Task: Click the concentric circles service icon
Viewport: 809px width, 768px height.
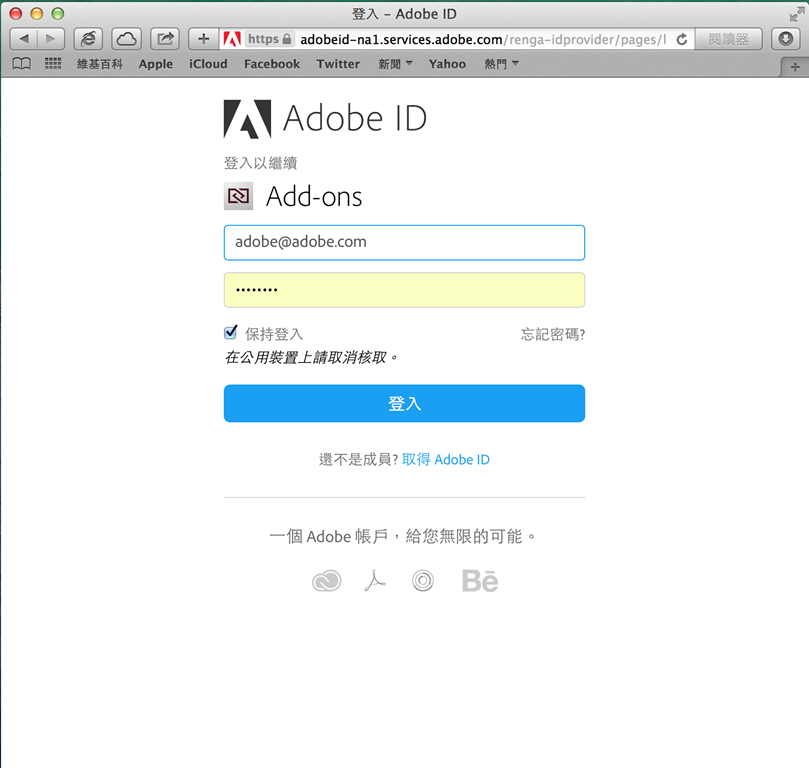Action: [x=423, y=581]
